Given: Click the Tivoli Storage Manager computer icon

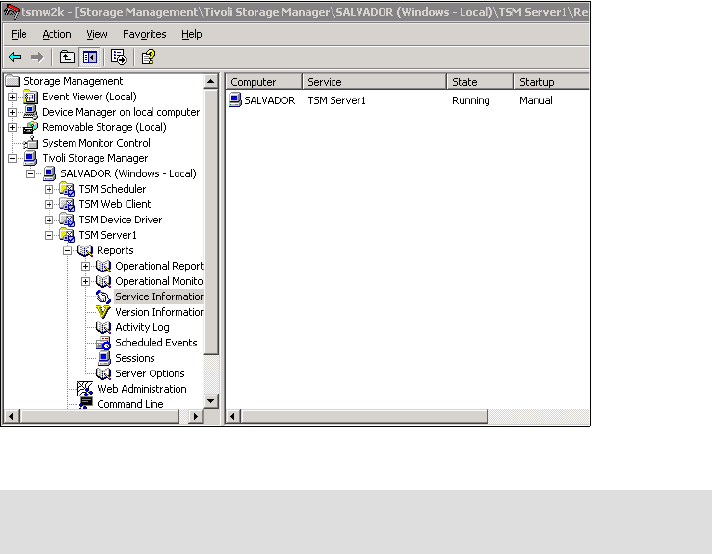Looking at the screenshot, I should pos(30,158).
